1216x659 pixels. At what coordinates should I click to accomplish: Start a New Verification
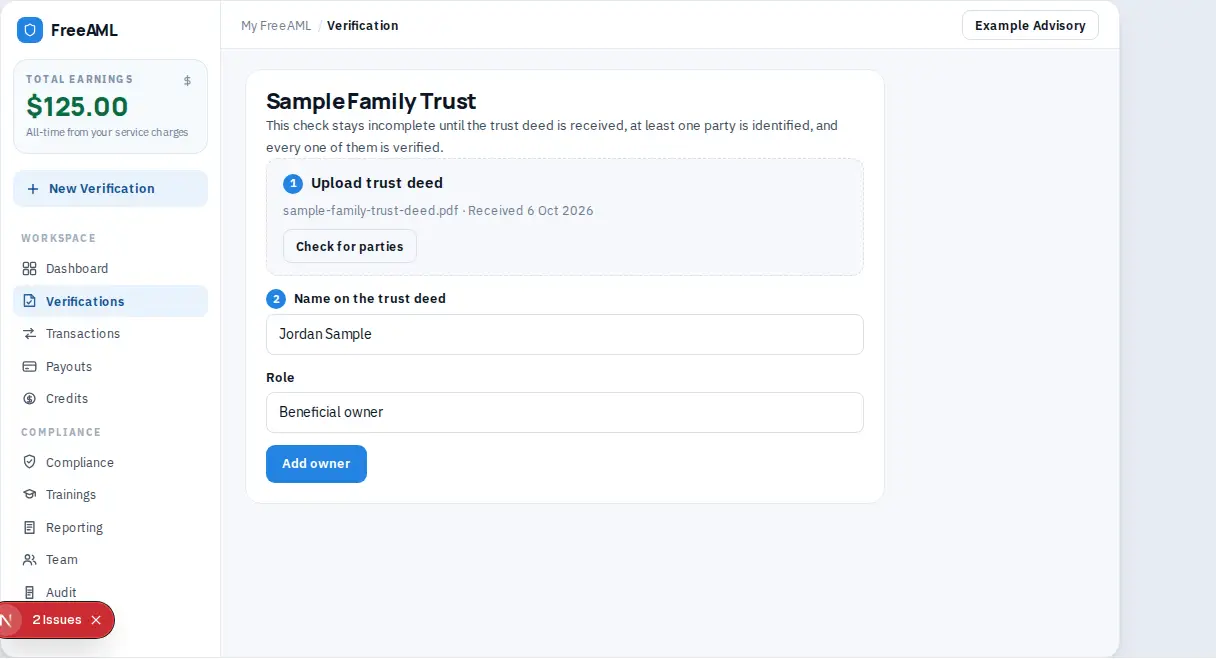pos(110,189)
